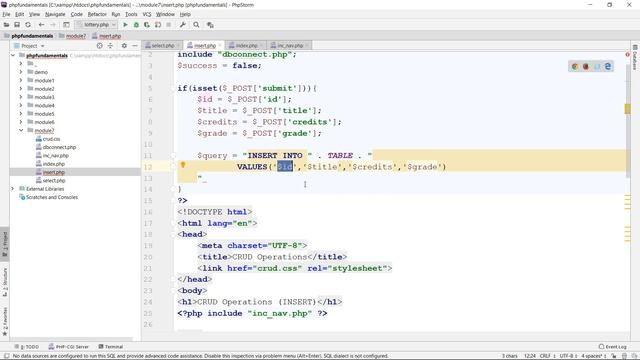Expand External Libraries
Image resolution: width=640 pixels, height=360 pixels.
(x=13, y=189)
